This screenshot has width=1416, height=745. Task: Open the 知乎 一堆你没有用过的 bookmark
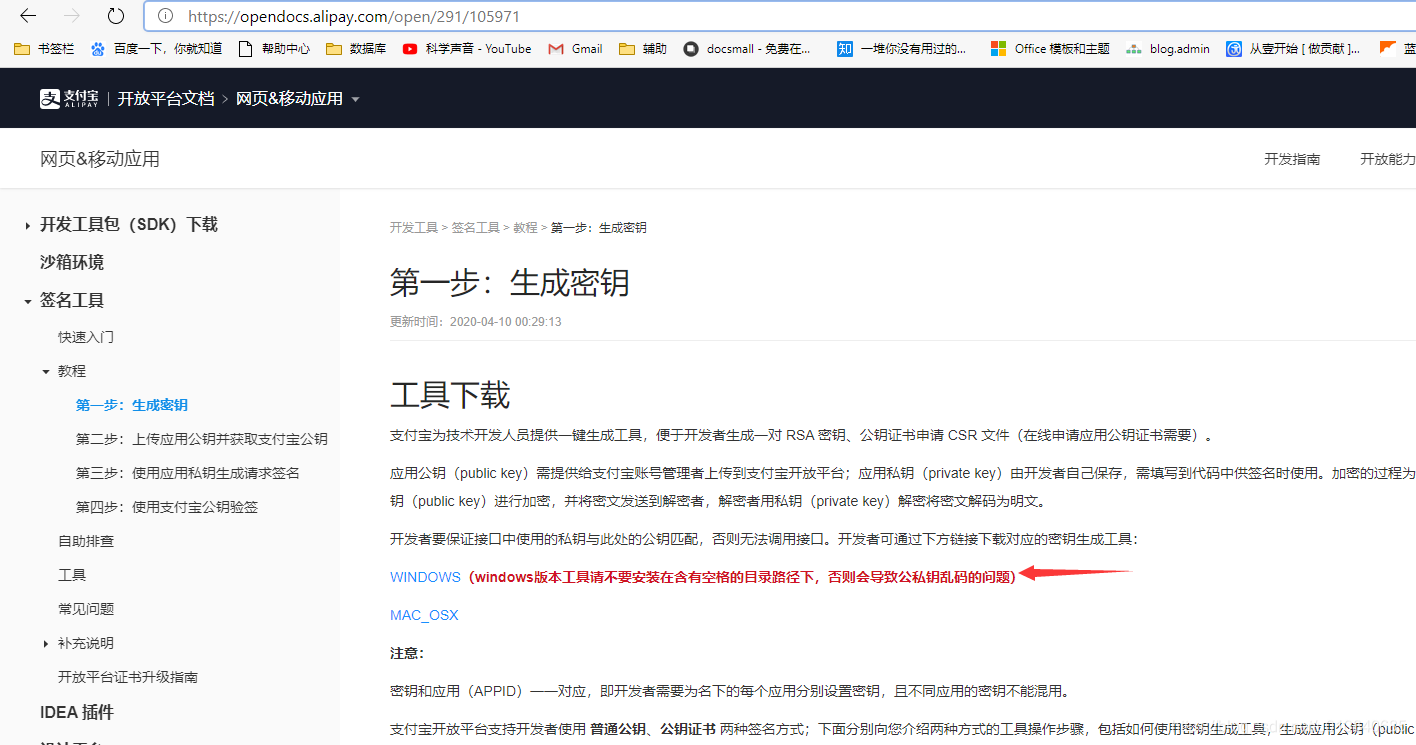[902, 48]
